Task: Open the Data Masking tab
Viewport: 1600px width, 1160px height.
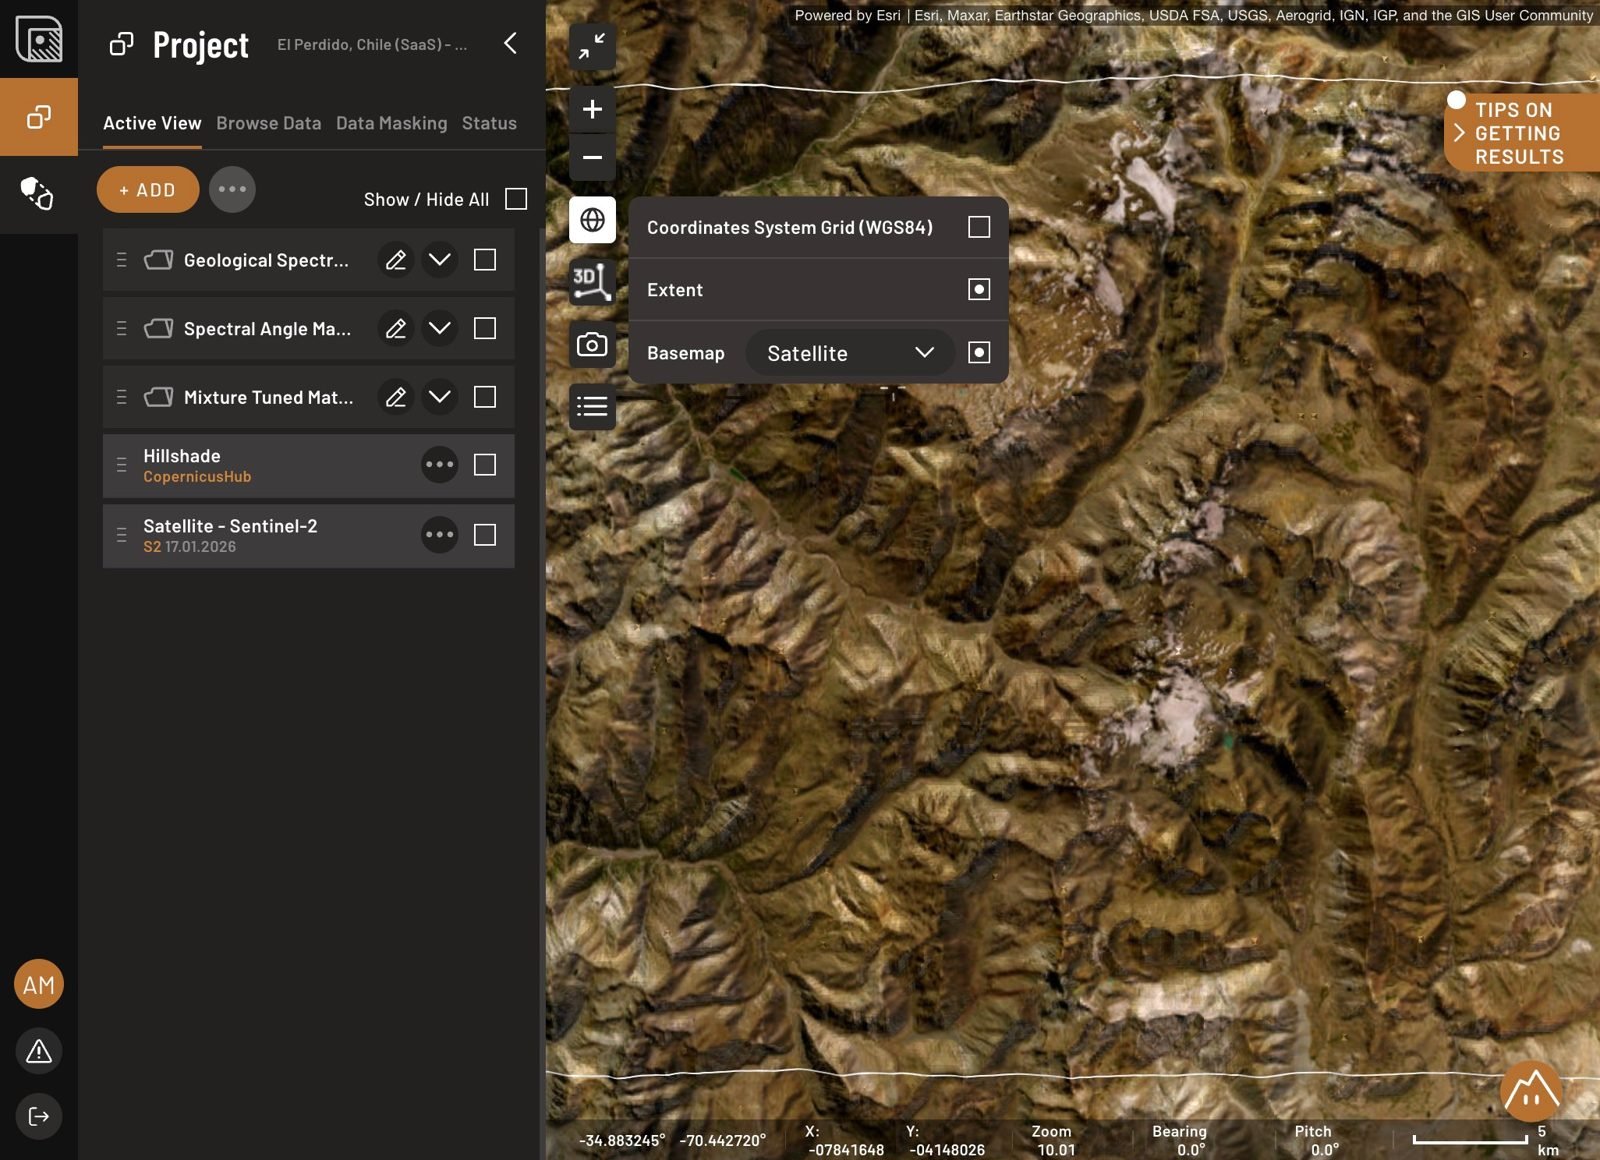Action: tap(392, 123)
